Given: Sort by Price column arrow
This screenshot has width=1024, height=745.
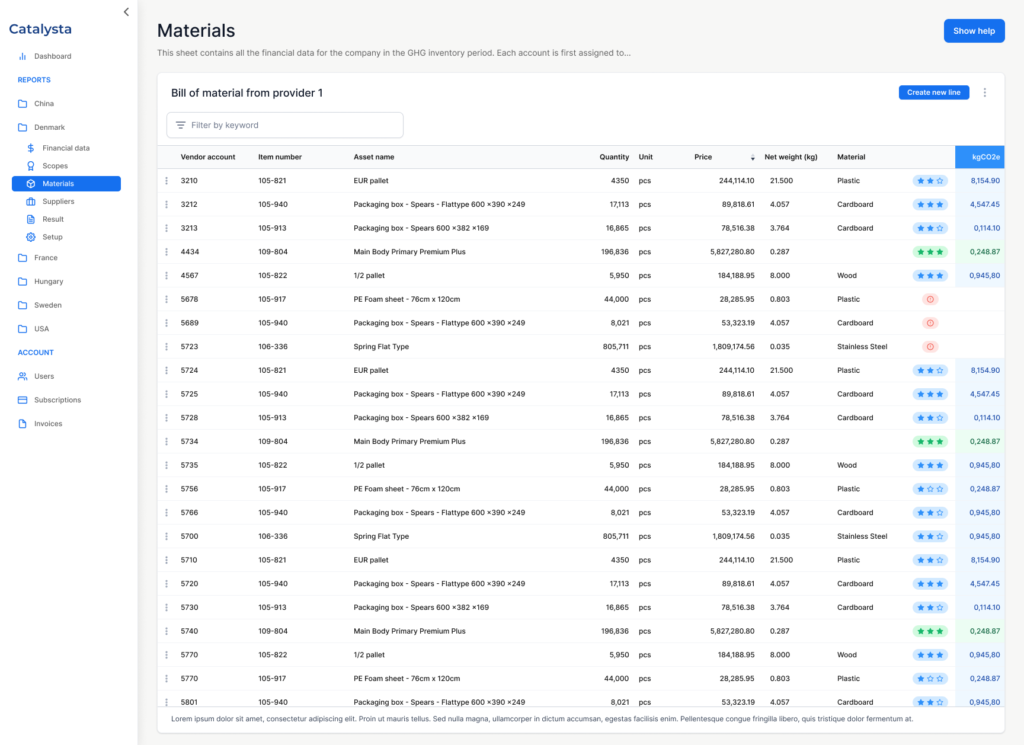Looking at the screenshot, I should click(x=752, y=158).
